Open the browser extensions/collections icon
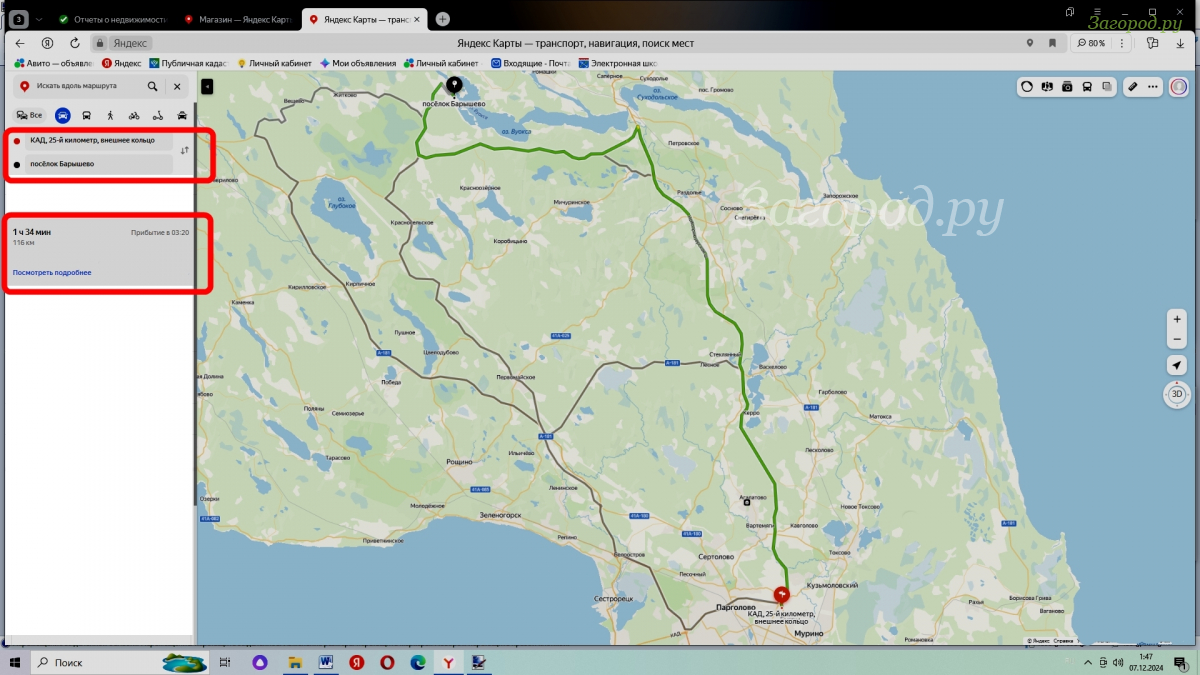Viewport: 1200px width, 675px height. [1152, 43]
